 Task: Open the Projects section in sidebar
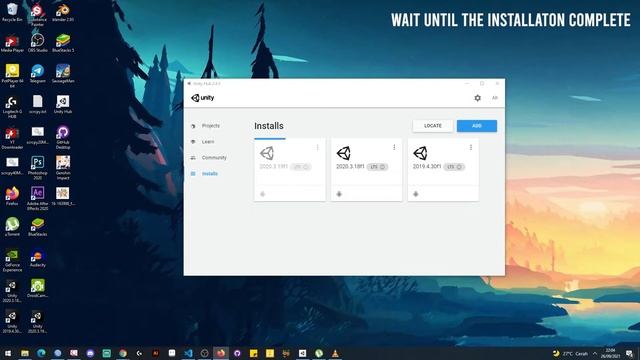(211, 126)
